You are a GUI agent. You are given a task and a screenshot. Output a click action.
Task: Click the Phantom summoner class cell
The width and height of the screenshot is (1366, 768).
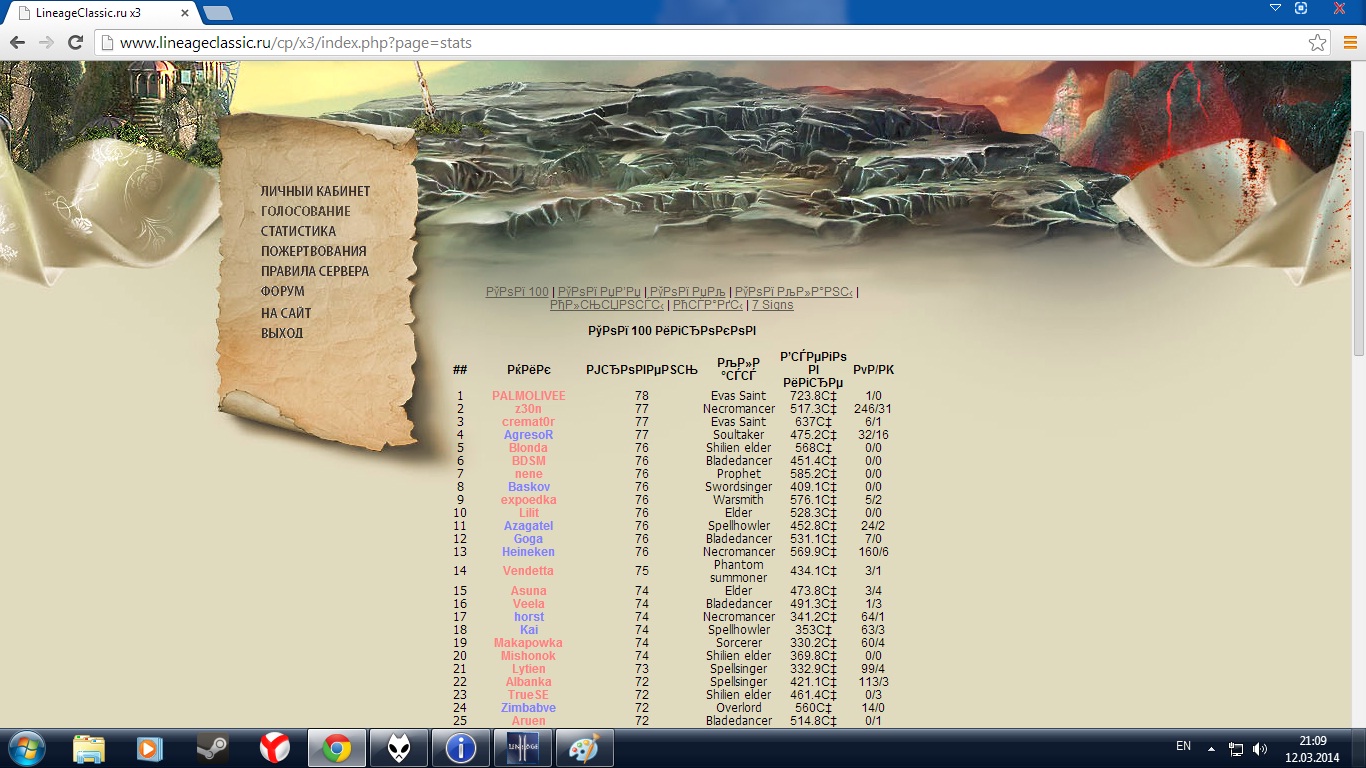739,571
